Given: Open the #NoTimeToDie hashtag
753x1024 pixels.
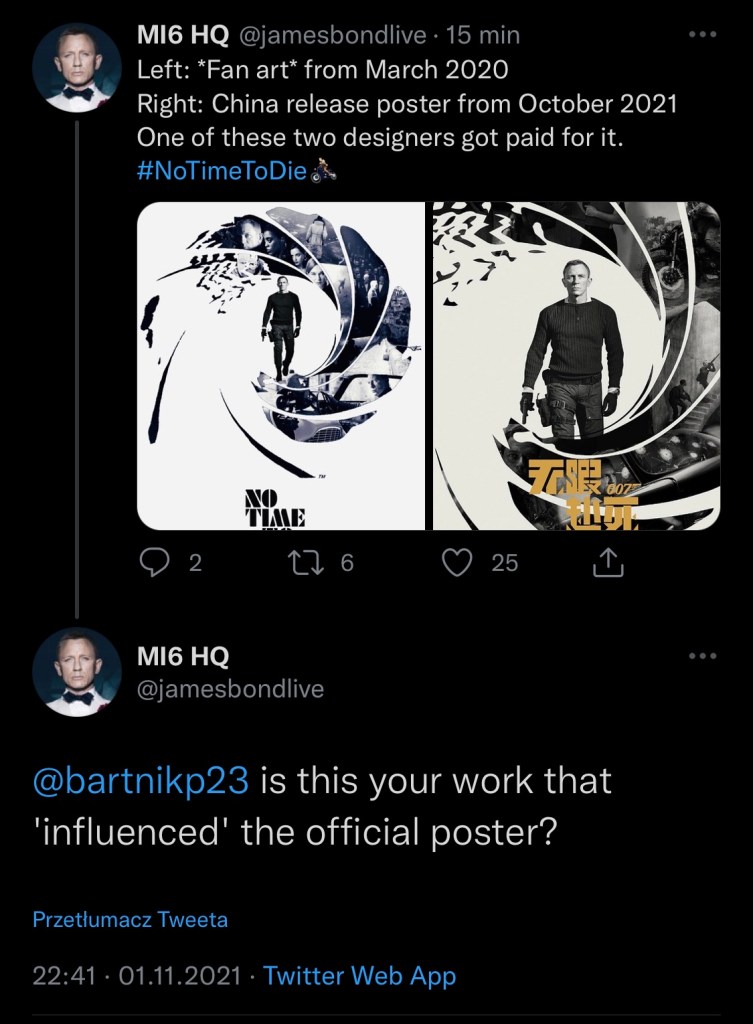Looking at the screenshot, I should [222, 170].
